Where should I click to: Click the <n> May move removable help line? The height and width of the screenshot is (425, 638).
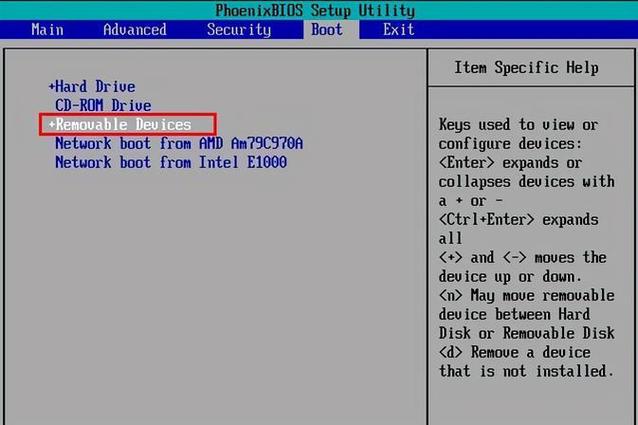tap(526, 295)
